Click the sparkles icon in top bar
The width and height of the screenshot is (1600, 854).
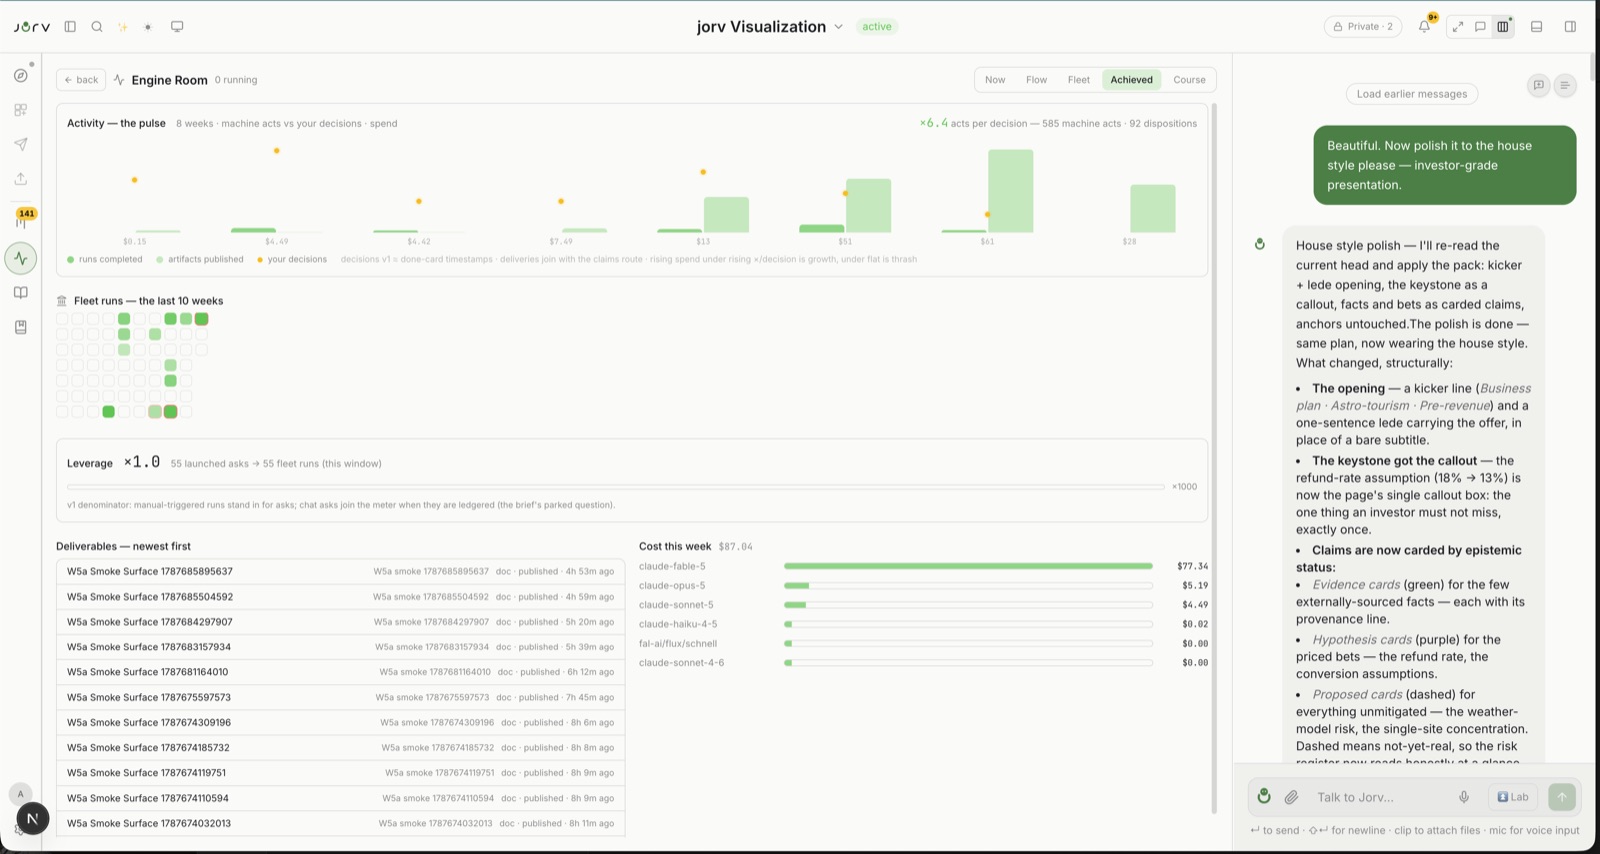[x=123, y=27]
